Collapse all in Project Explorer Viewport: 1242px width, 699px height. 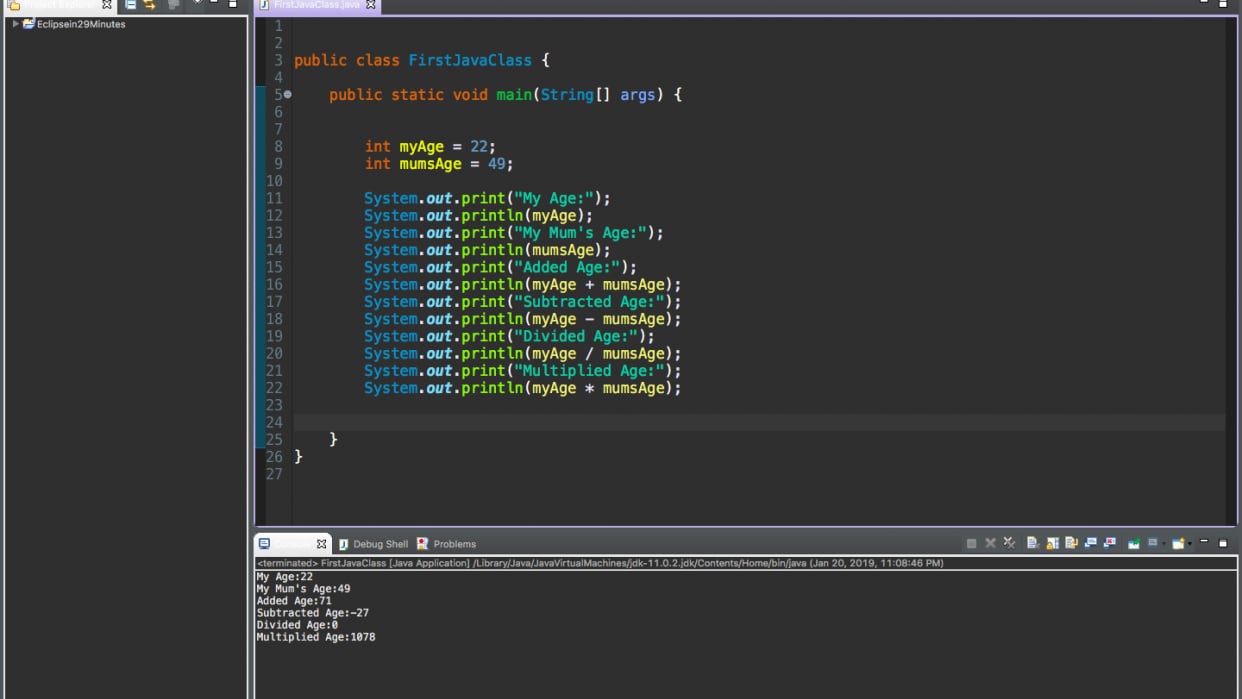point(130,5)
